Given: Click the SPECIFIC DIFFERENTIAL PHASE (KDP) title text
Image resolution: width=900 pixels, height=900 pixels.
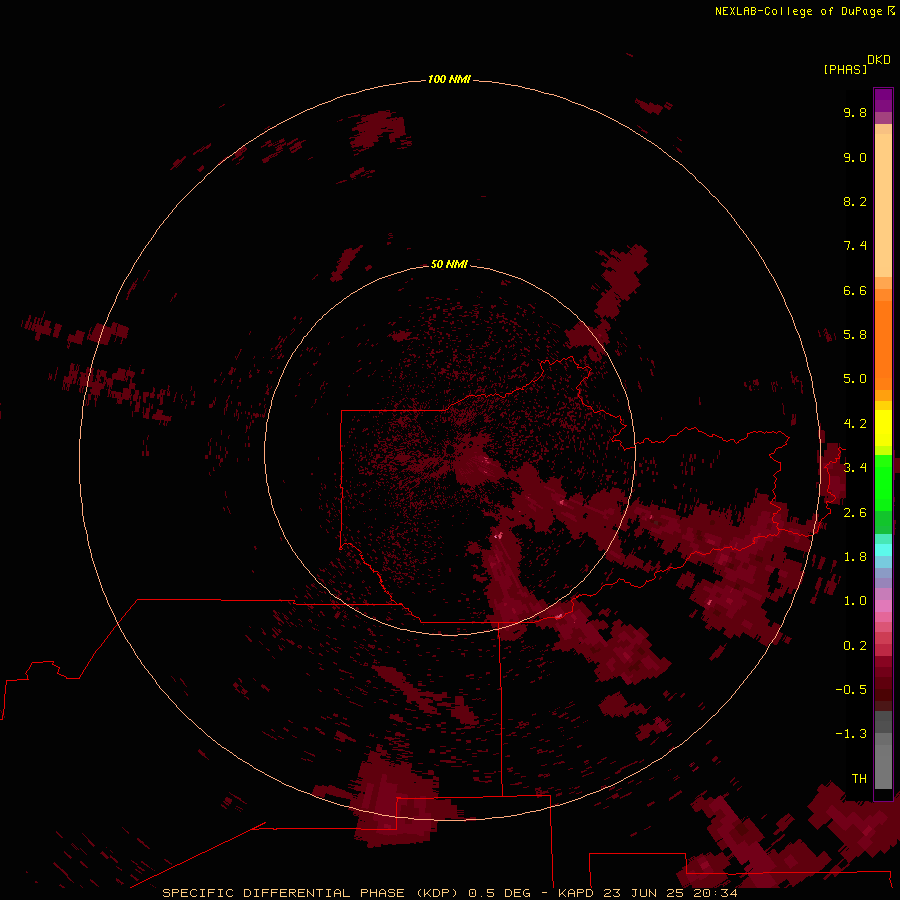Looking at the screenshot, I should pyautogui.click(x=311, y=893).
